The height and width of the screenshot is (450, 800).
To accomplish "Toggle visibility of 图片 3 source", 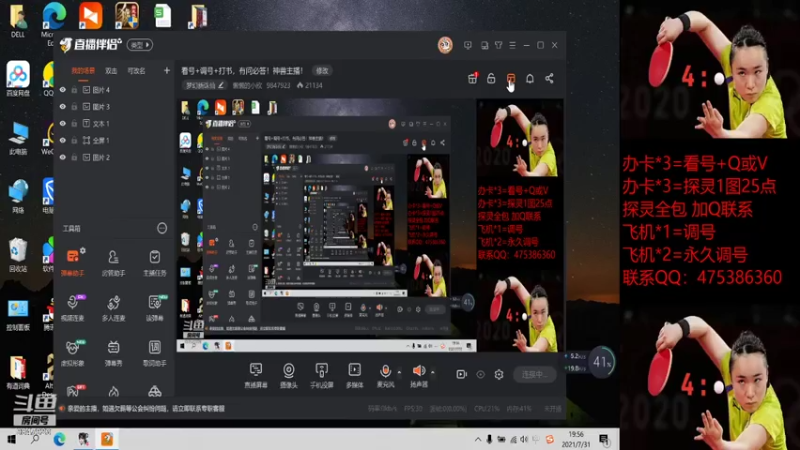I will click(x=63, y=107).
